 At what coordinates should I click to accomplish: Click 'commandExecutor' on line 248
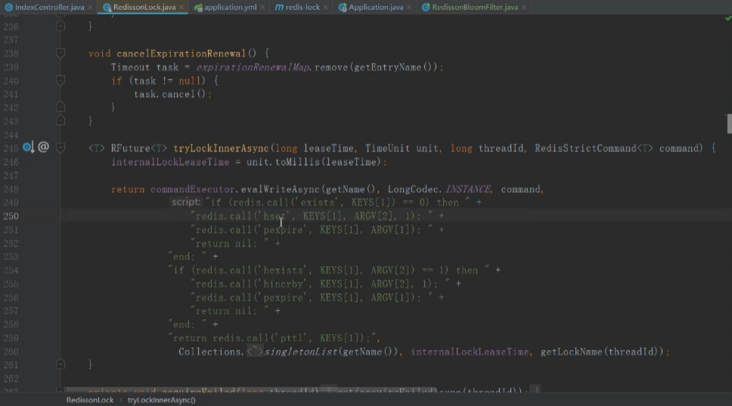pos(192,189)
